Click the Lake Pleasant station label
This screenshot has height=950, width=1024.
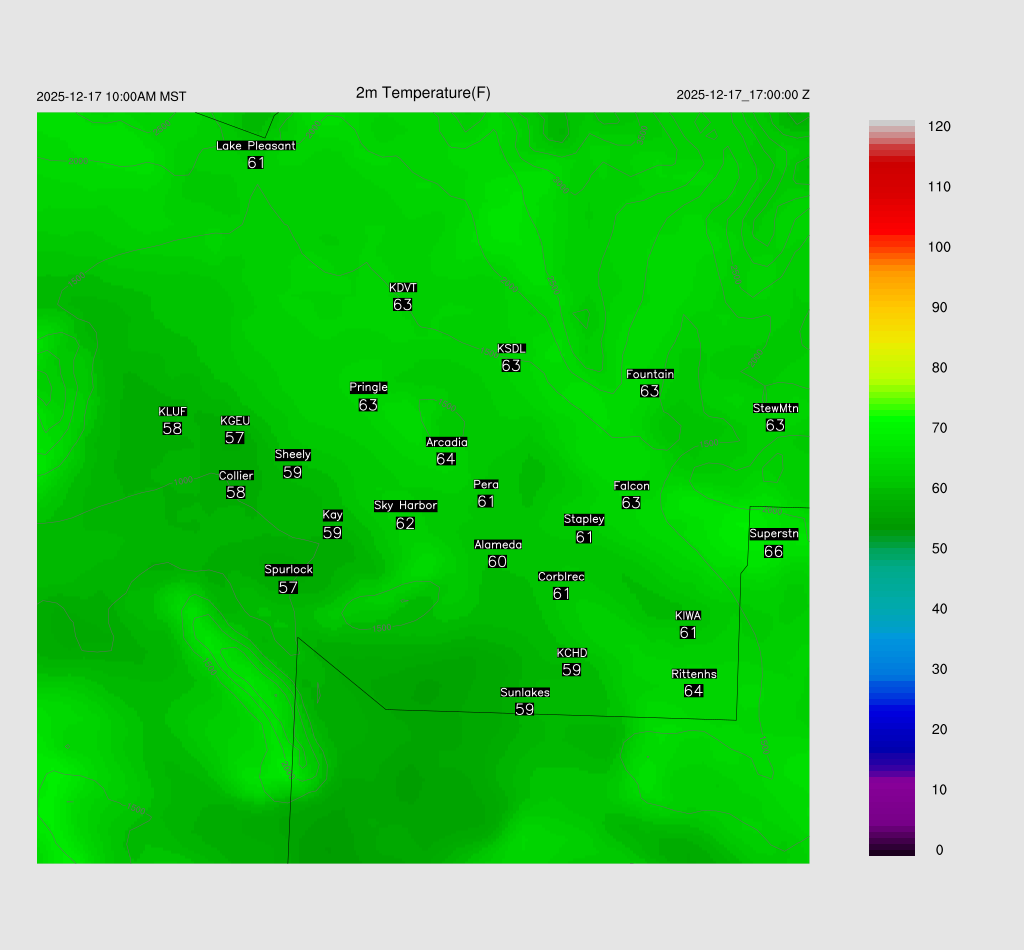[x=256, y=146]
